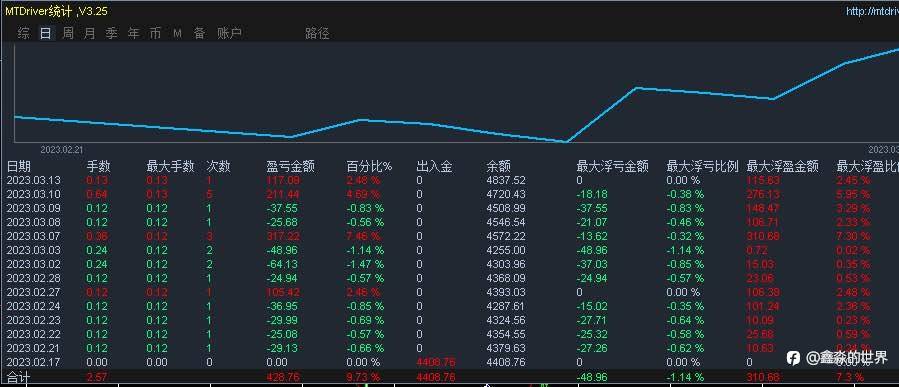Click the MTDriver统计 V3.25 title
This screenshot has width=899, height=387.
56,11
